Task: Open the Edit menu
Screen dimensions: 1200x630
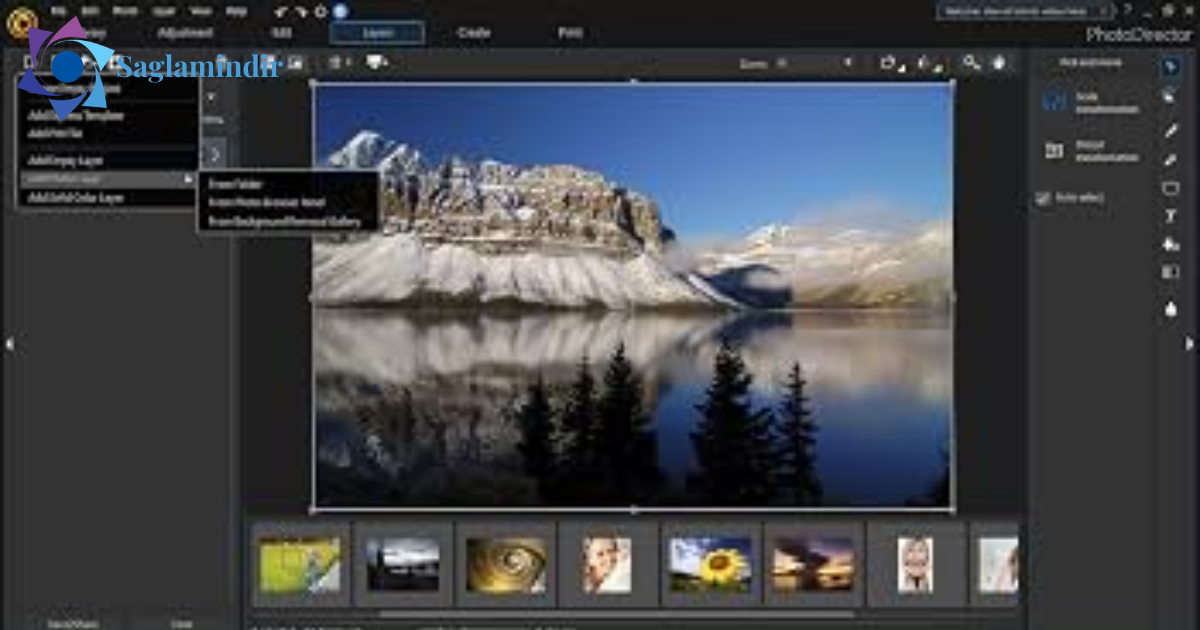Action: coord(90,11)
